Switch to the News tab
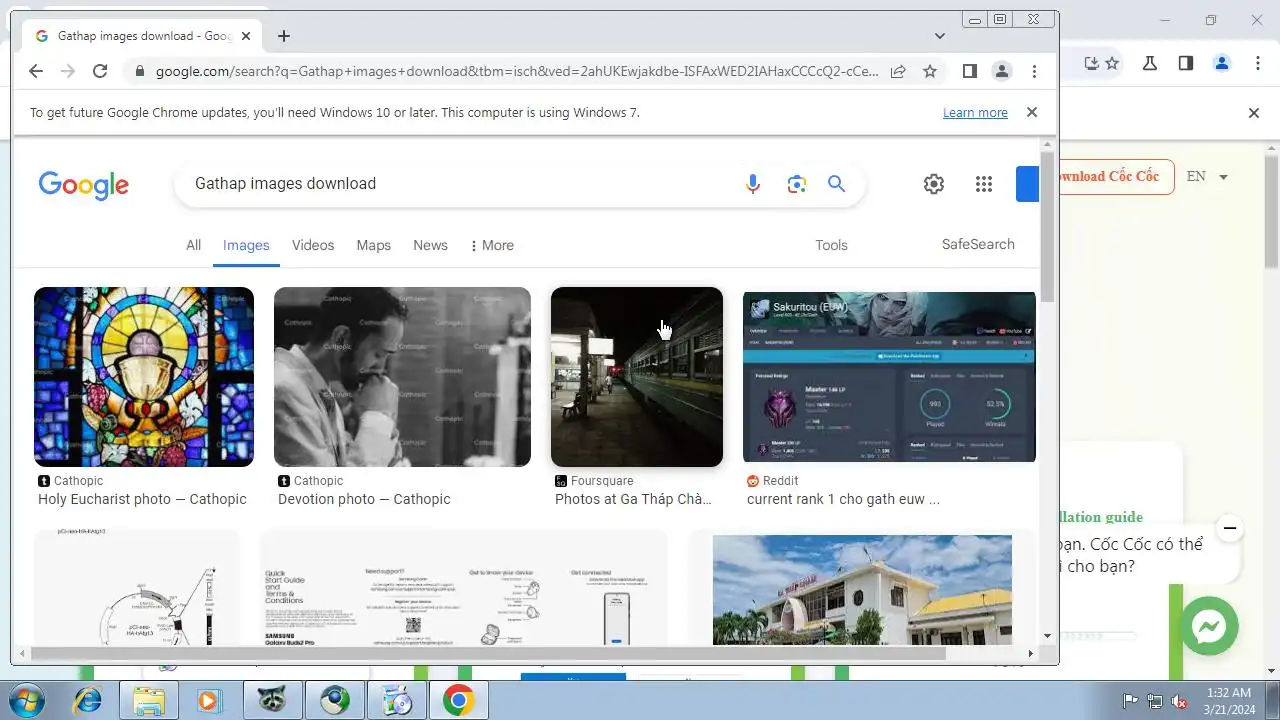This screenshot has width=1280, height=720. click(430, 245)
